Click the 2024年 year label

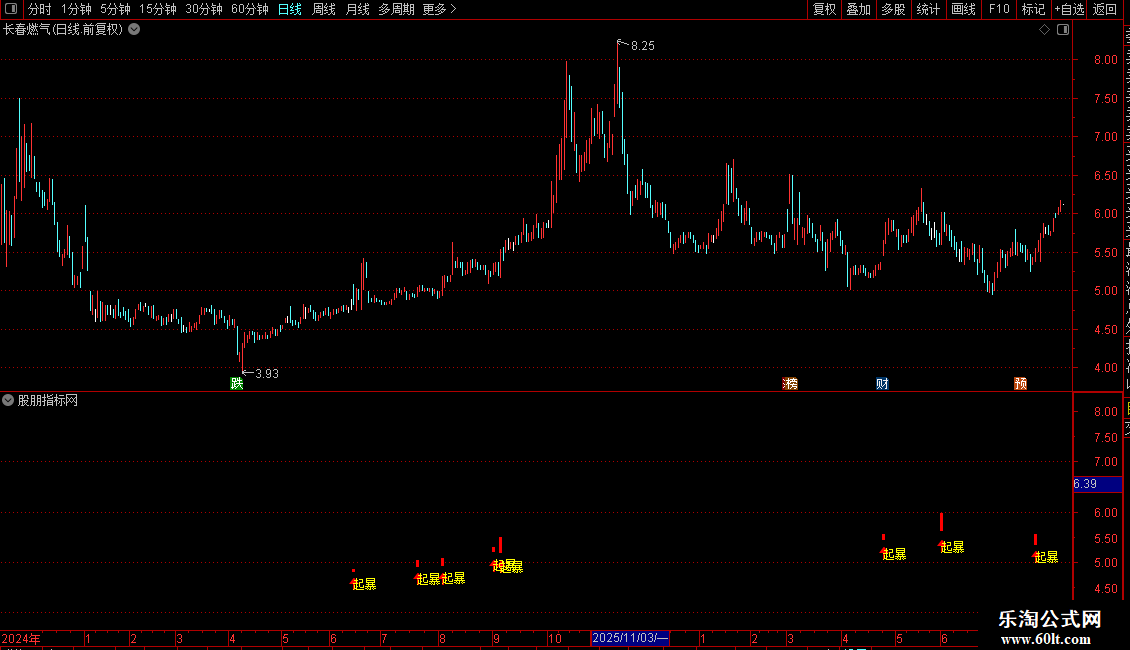21,638
